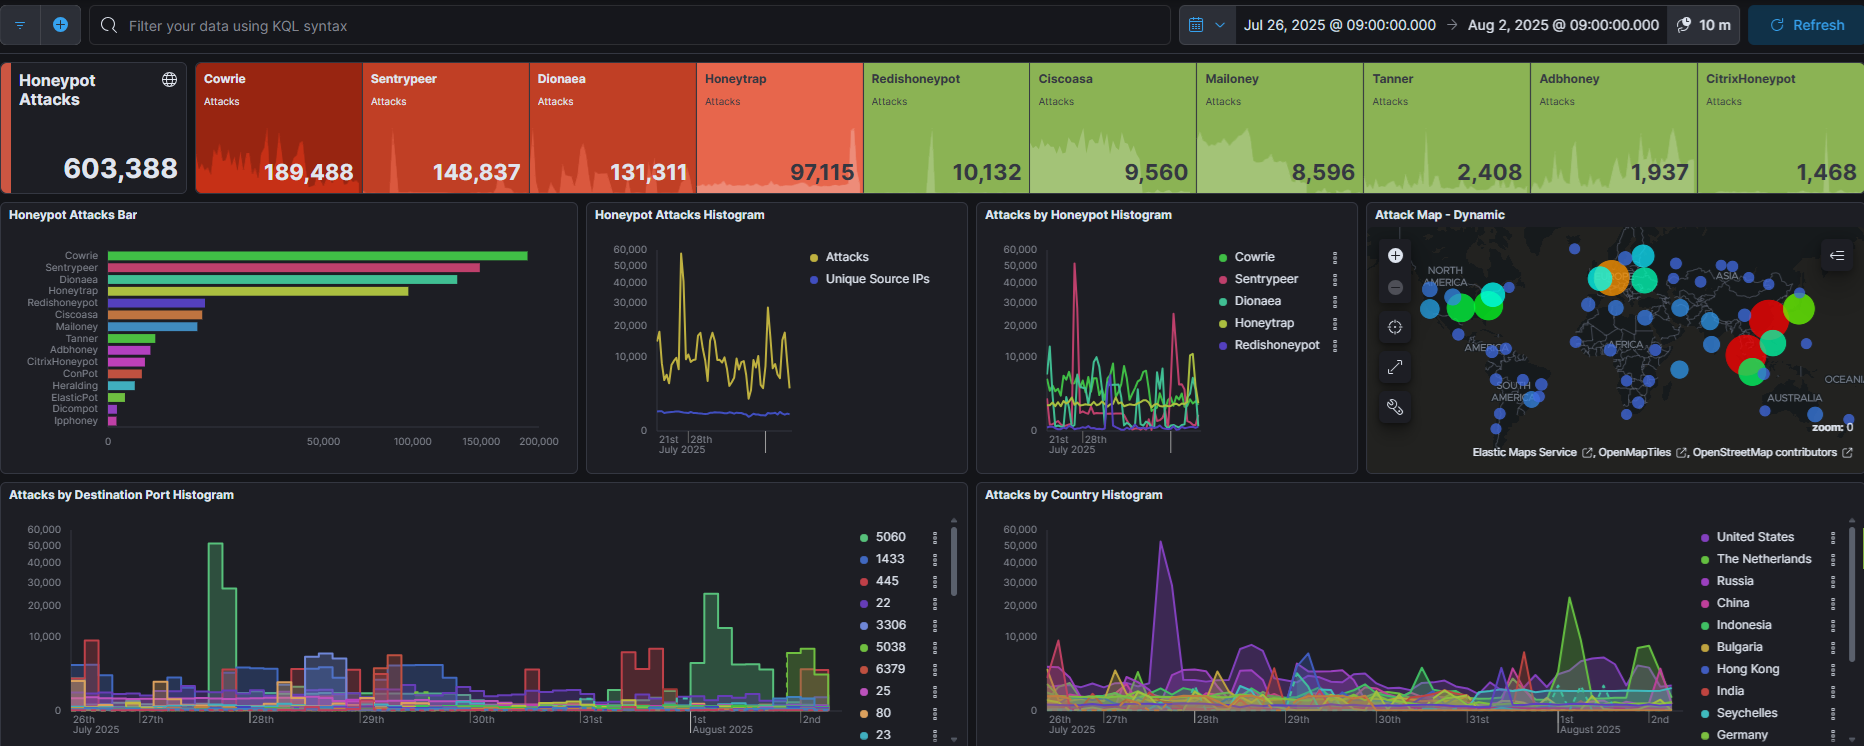This screenshot has width=1864, height=746.
Task: Open legend options for port 5038
Action: (935, 647)
